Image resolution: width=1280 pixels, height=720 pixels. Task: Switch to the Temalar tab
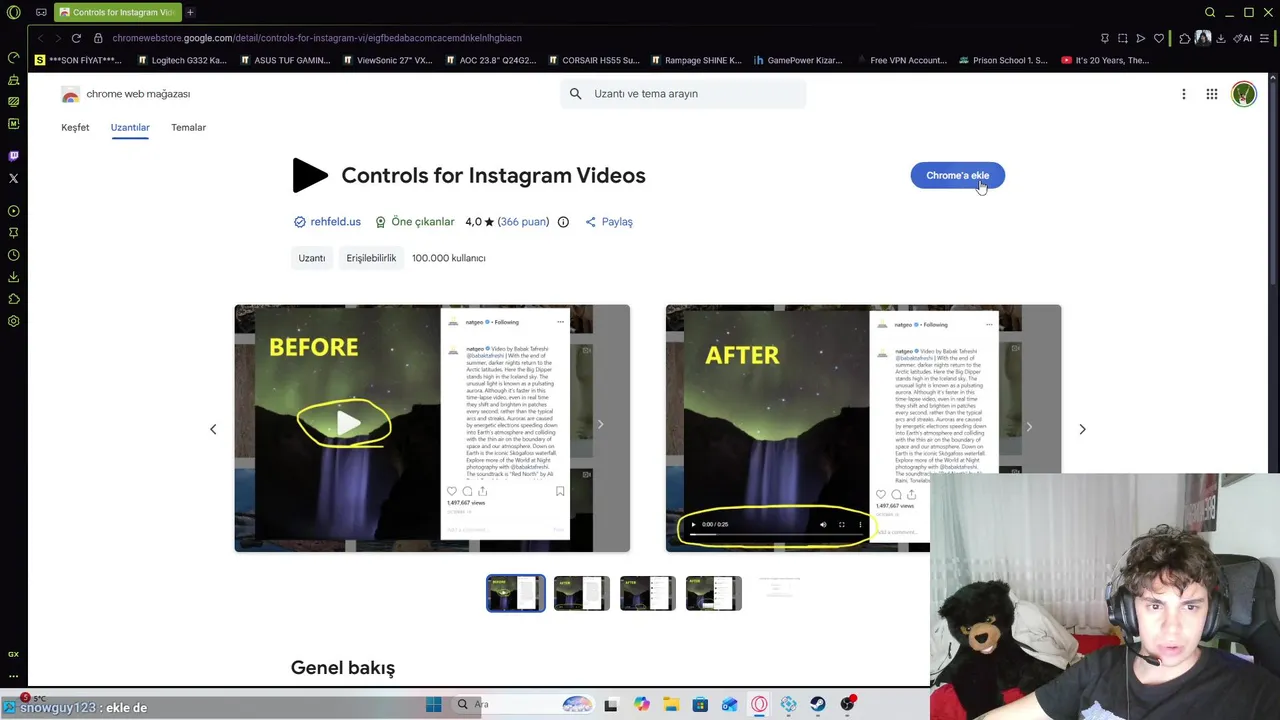[188, 127]
